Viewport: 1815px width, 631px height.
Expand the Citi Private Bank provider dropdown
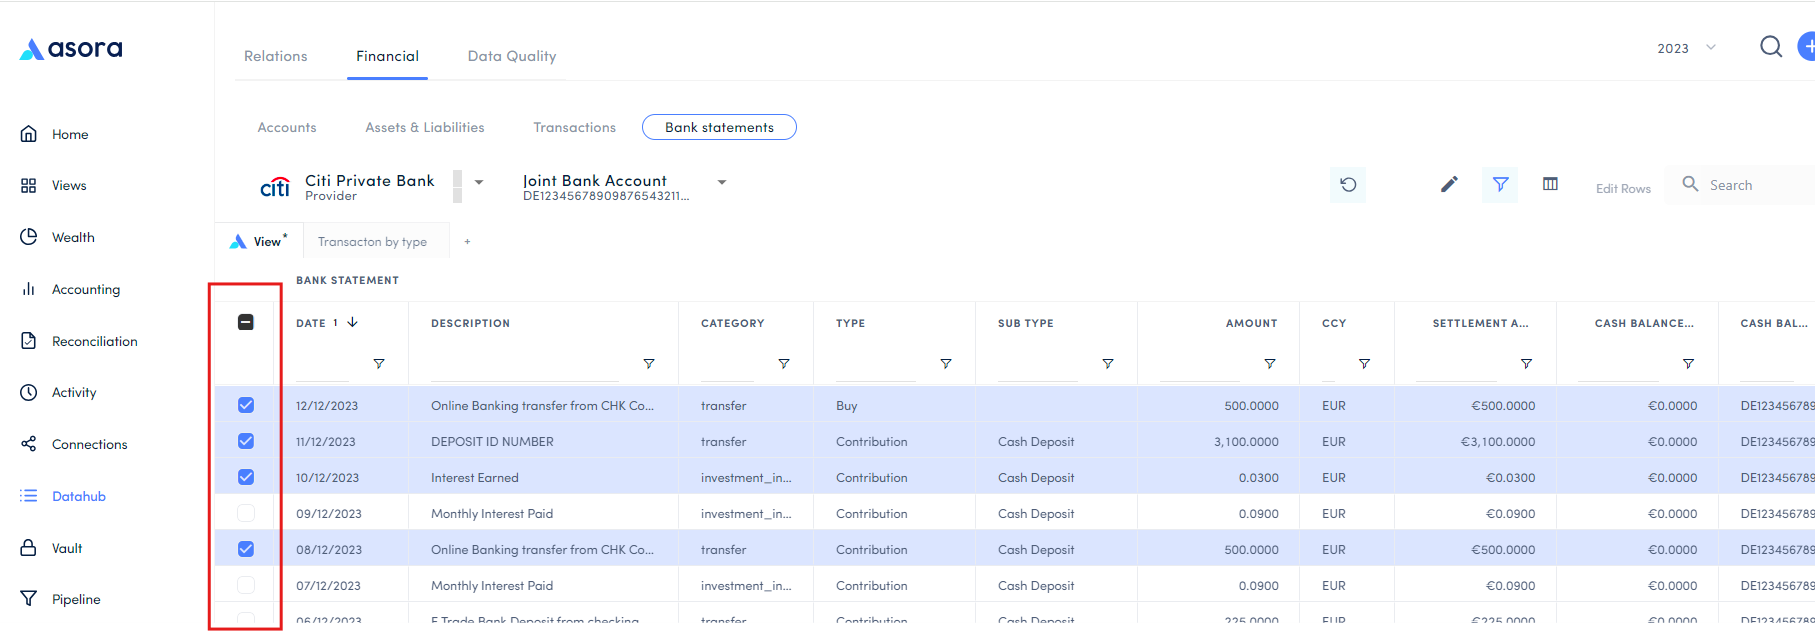coord(479,182)
